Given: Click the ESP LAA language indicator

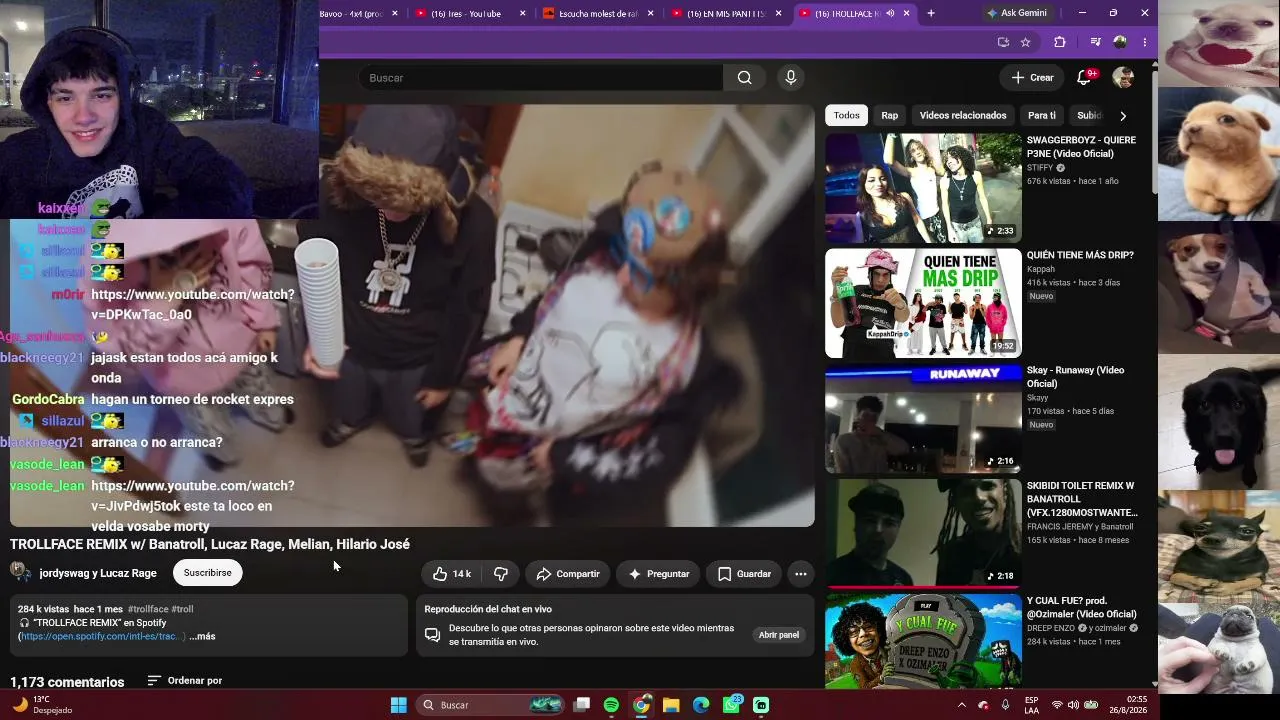Looking at the screenshot, I should tap(1031, 705).
